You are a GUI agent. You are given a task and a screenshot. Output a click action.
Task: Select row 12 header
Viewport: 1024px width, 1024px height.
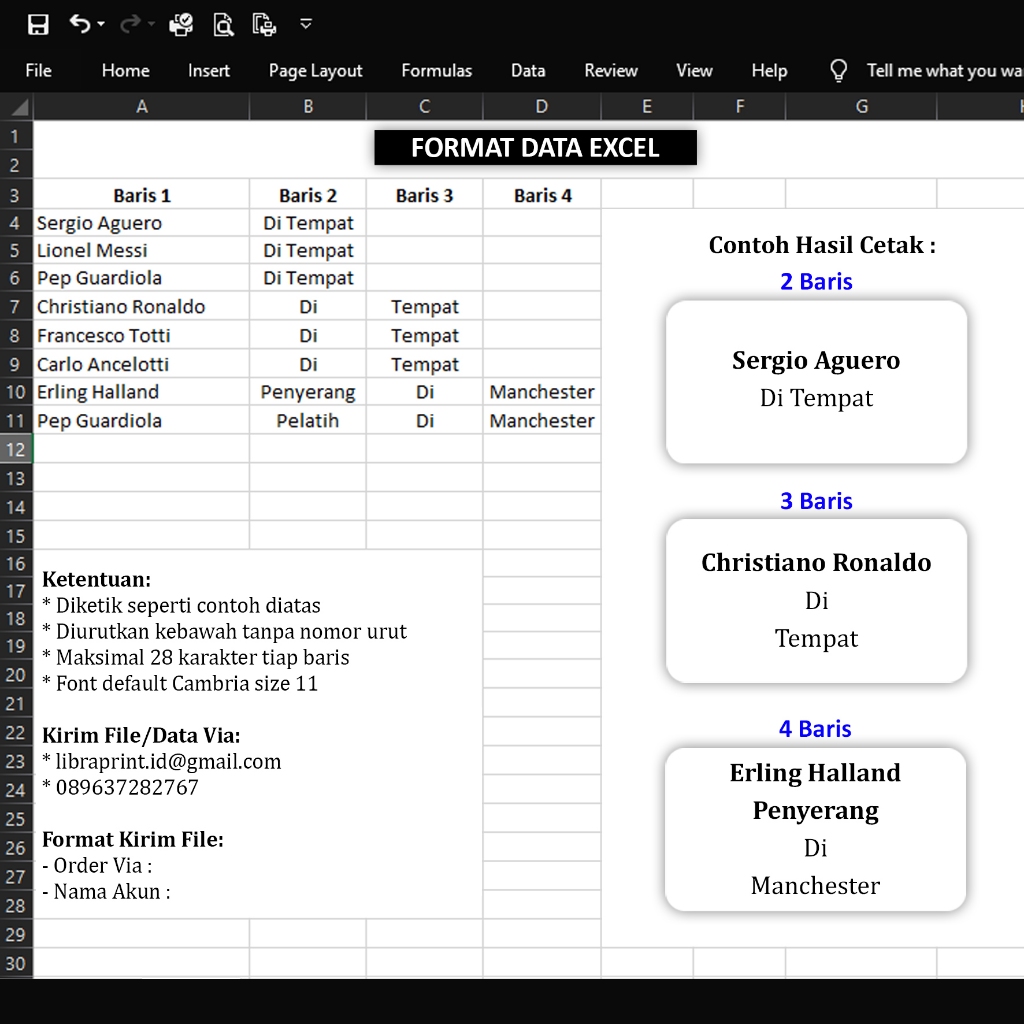coord(16,449)
